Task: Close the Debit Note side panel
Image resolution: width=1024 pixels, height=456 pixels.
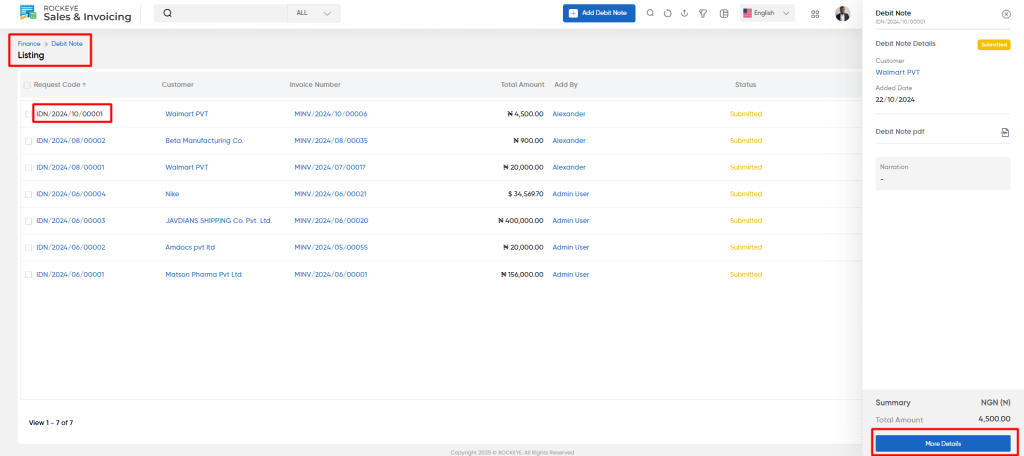Action: coord(1006,14)
